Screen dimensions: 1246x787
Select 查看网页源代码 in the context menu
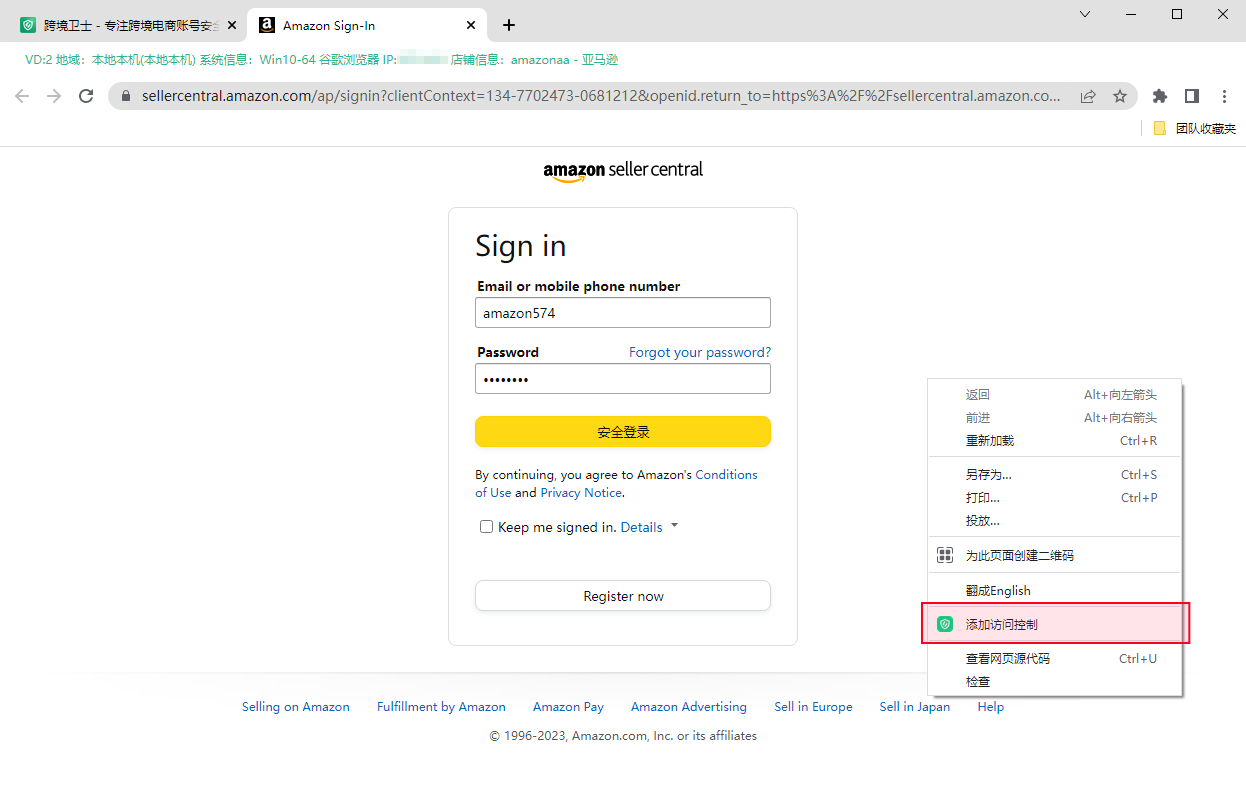click(x=1055, y=659)
